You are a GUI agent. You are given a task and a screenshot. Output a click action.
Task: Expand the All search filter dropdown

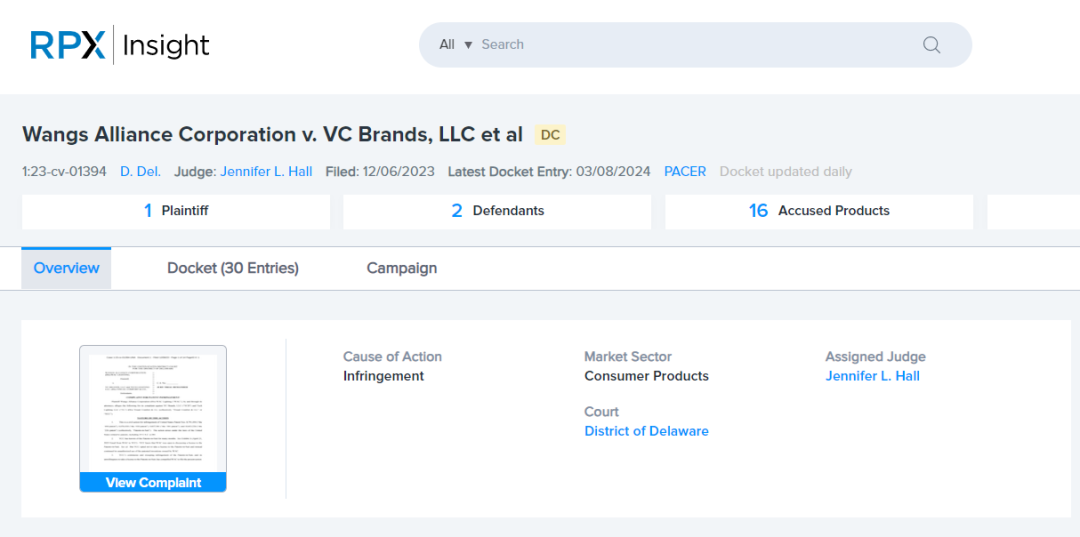(456, 45)
